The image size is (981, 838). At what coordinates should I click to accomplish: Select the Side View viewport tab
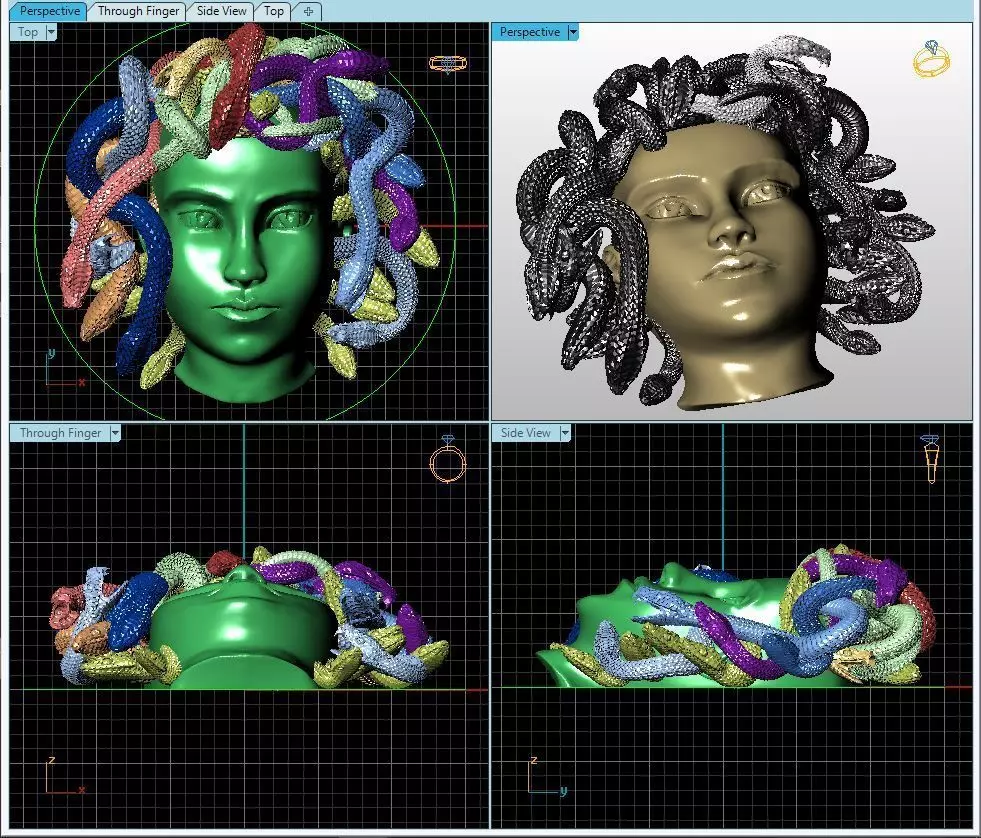point(221,11)
